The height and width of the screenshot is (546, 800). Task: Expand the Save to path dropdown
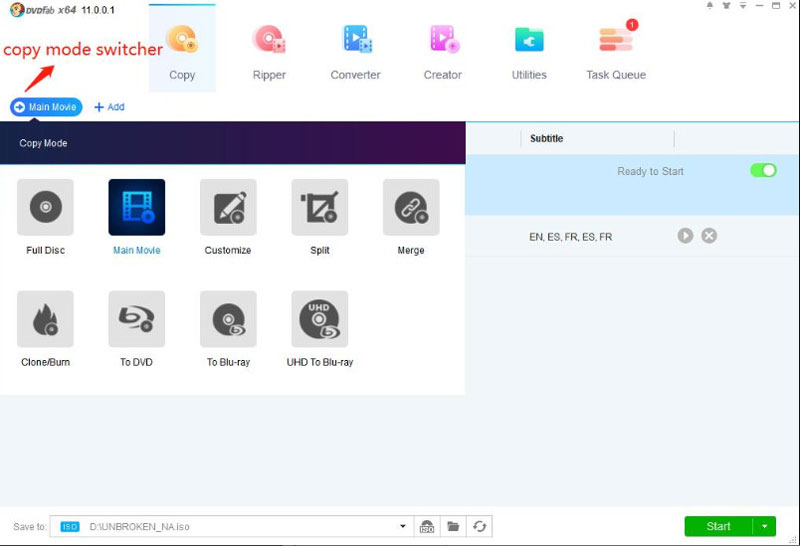[403, 527]
